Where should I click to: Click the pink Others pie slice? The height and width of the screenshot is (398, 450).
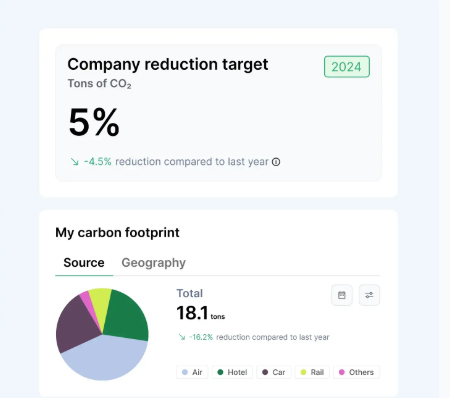coord(87,299)
